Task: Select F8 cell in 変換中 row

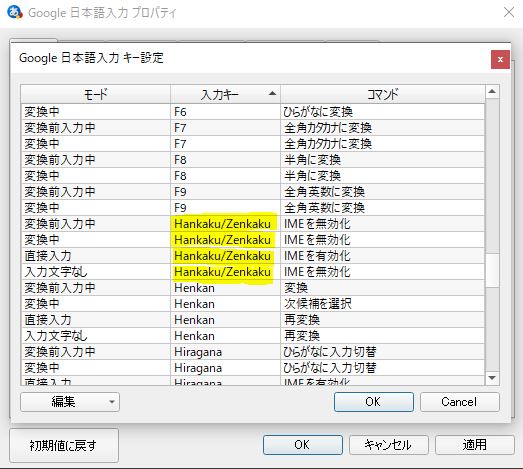Action: [225, 176]
